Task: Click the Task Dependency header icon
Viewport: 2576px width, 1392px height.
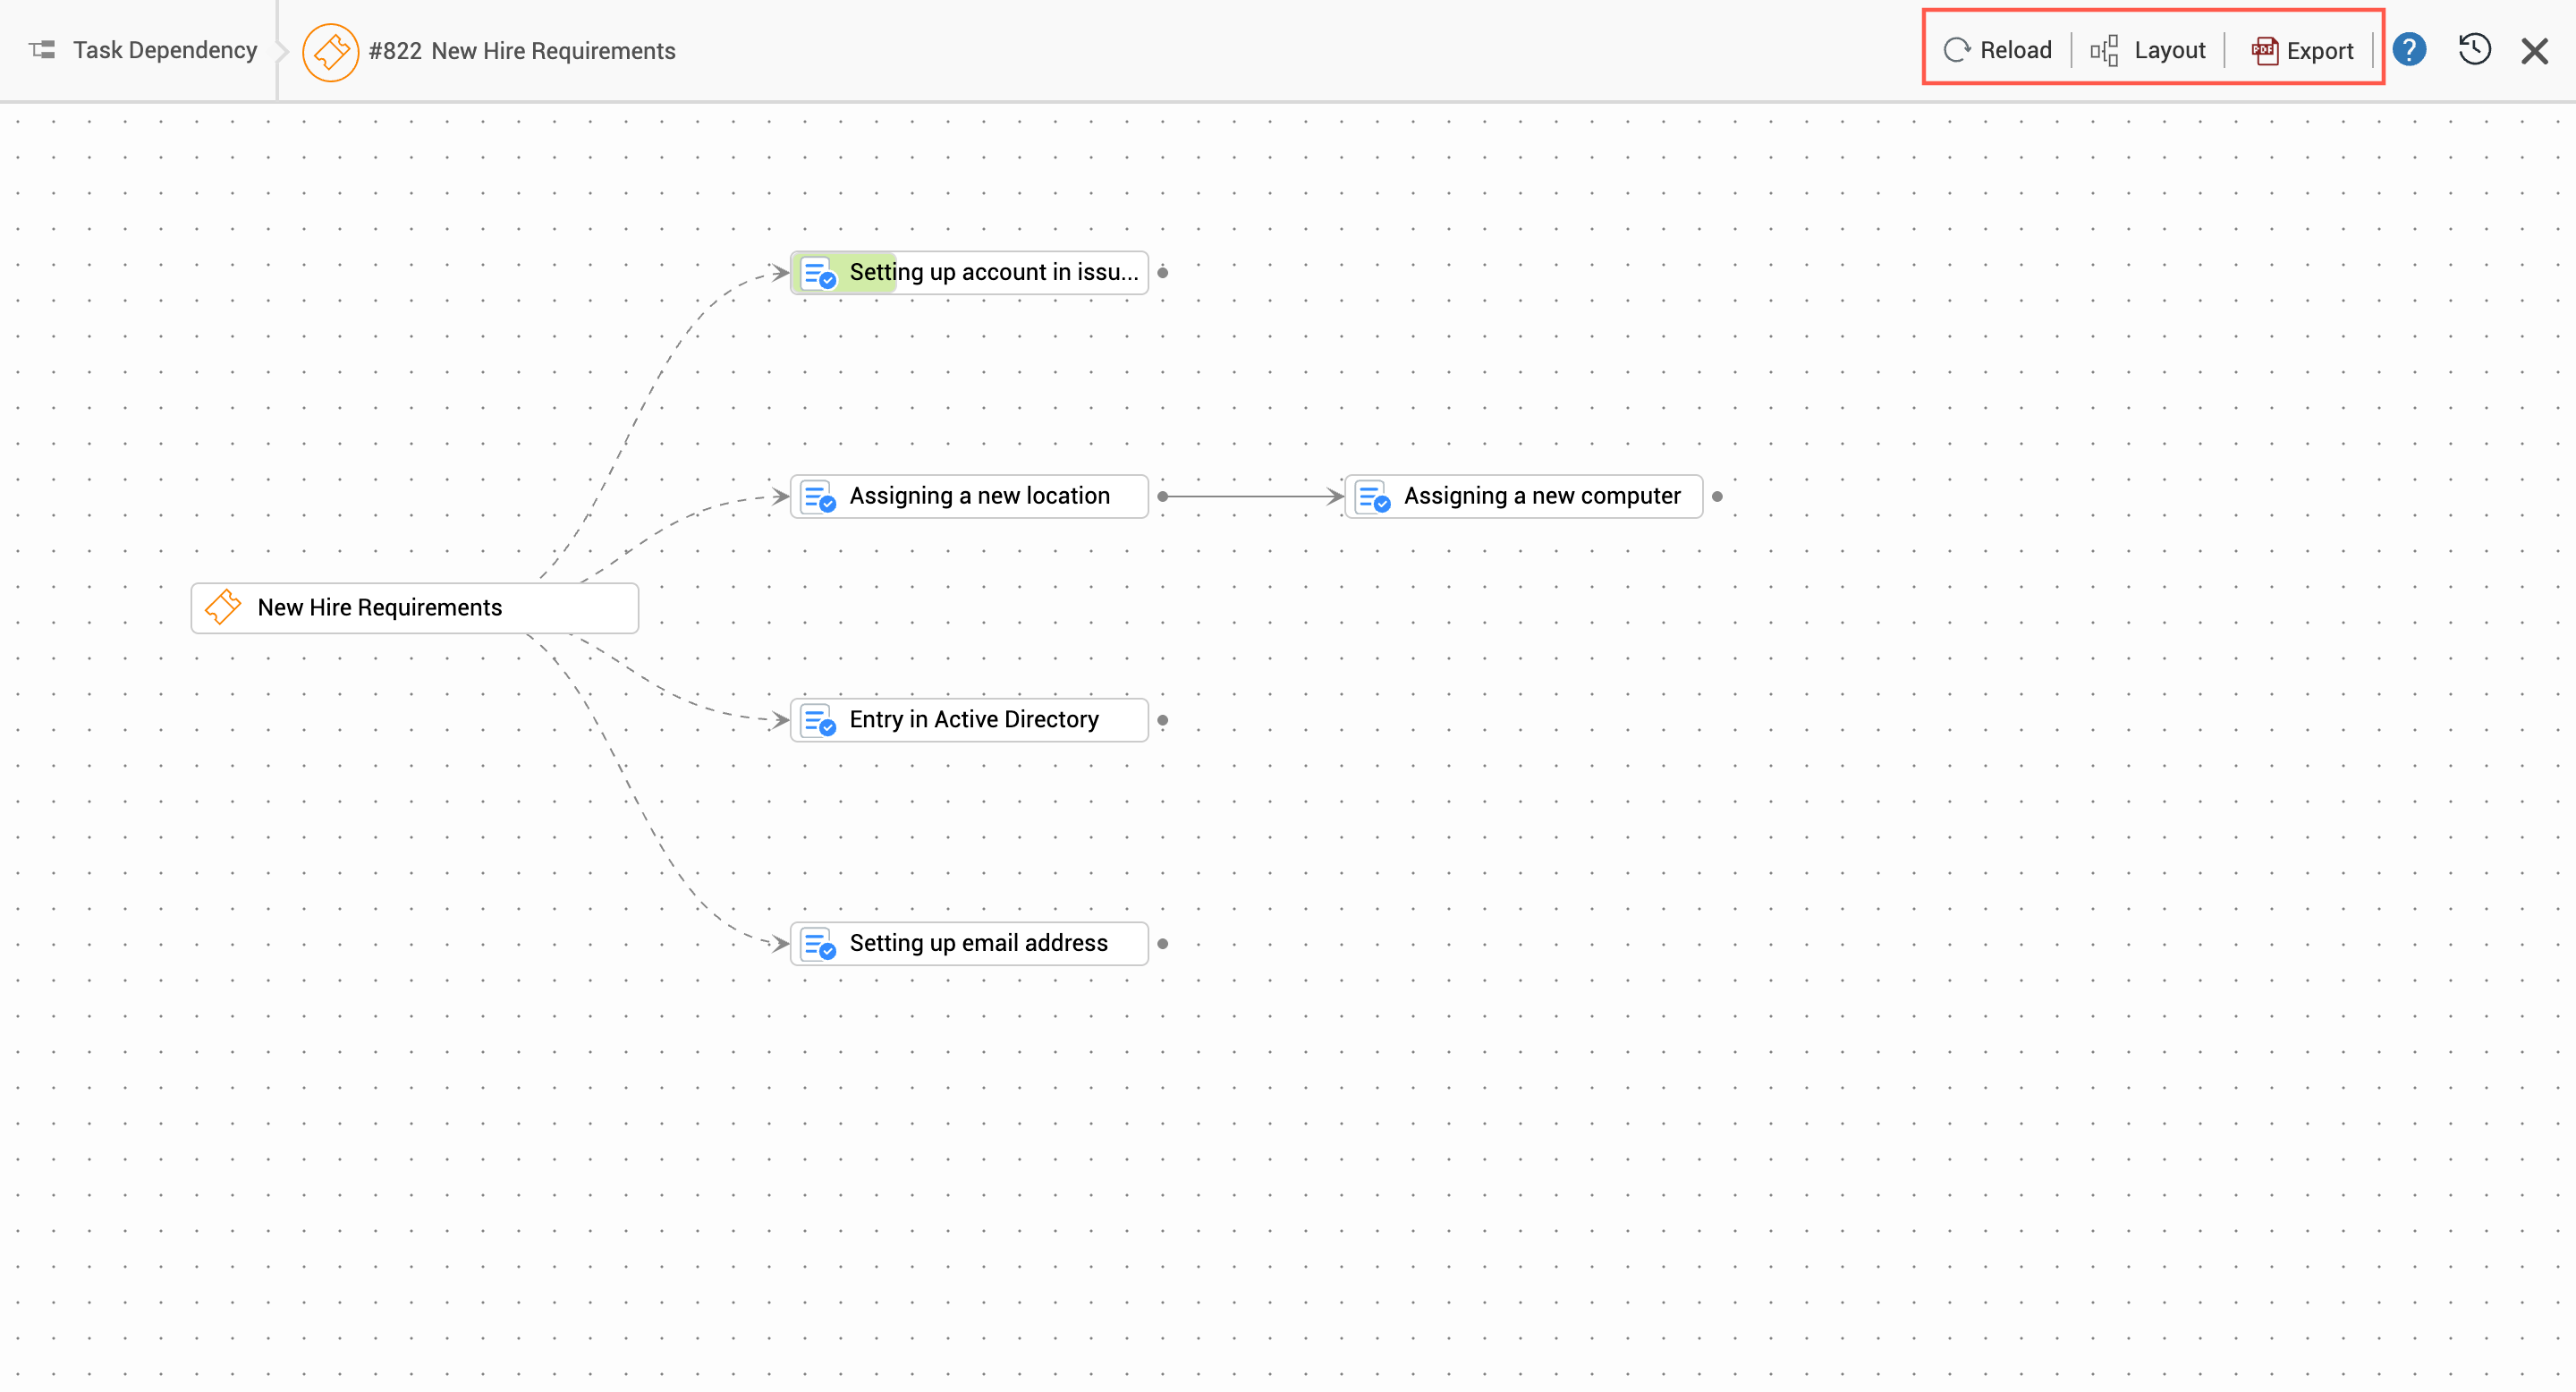Action: (x=42, y=50)
